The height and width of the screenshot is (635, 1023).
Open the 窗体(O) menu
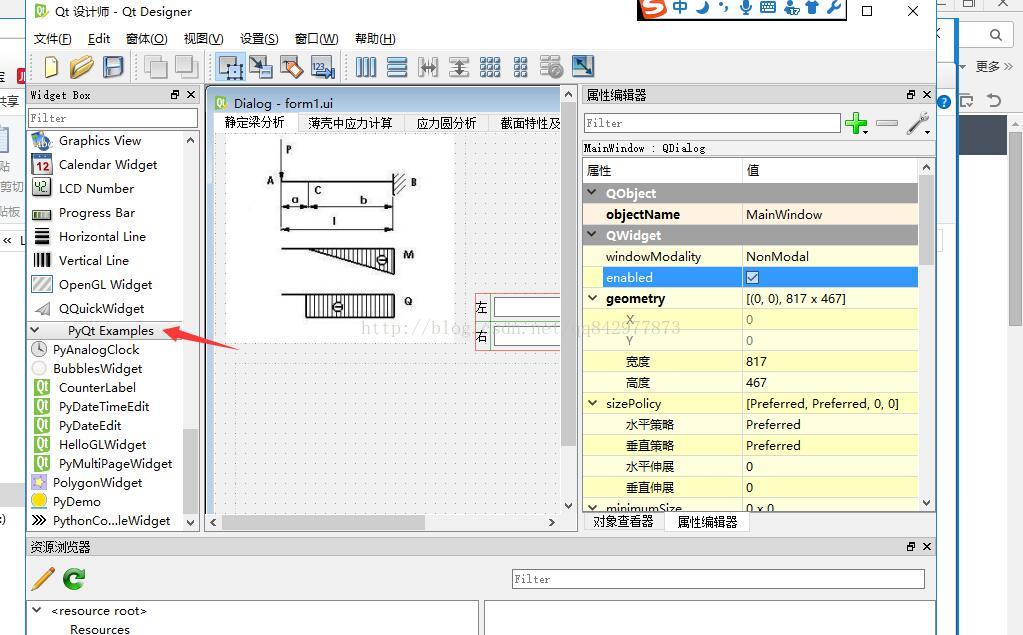click(x=146, y=38)
